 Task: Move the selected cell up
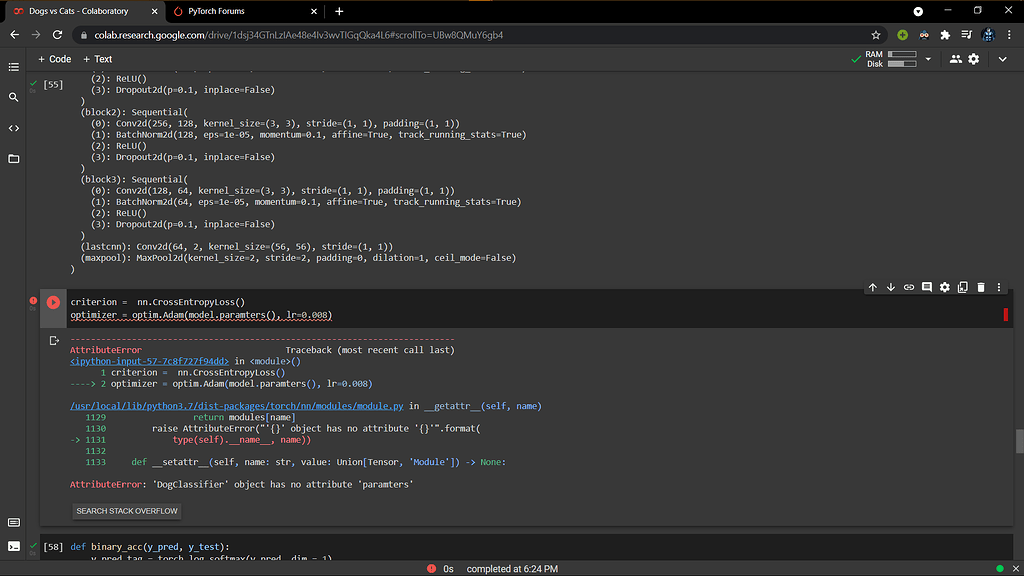[x=873, y=287]
